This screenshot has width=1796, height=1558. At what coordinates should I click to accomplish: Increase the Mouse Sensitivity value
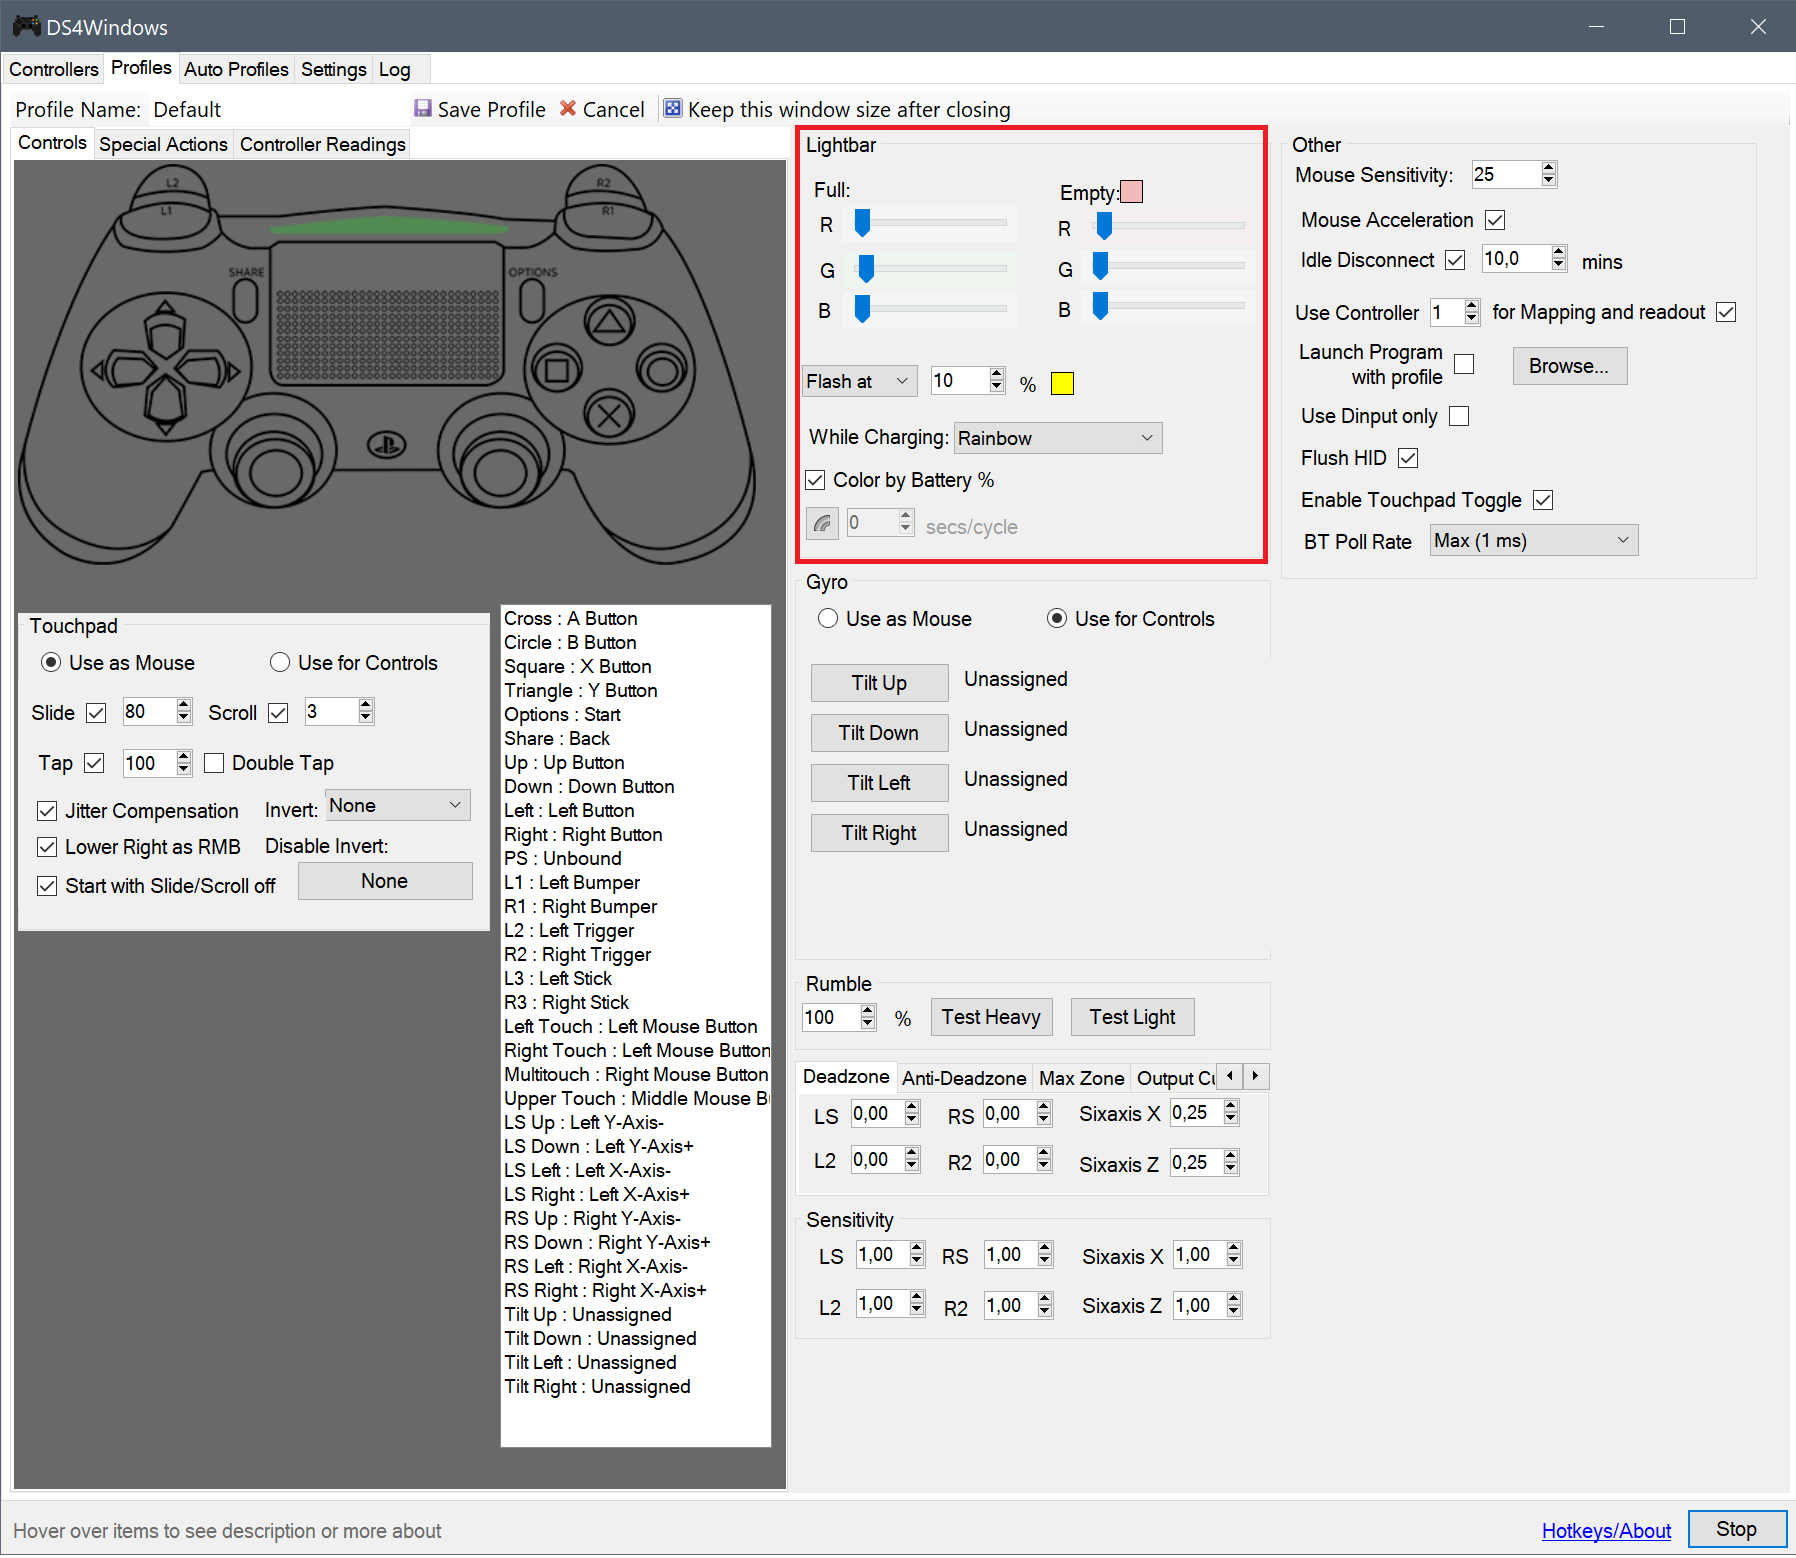(1549, 168)
